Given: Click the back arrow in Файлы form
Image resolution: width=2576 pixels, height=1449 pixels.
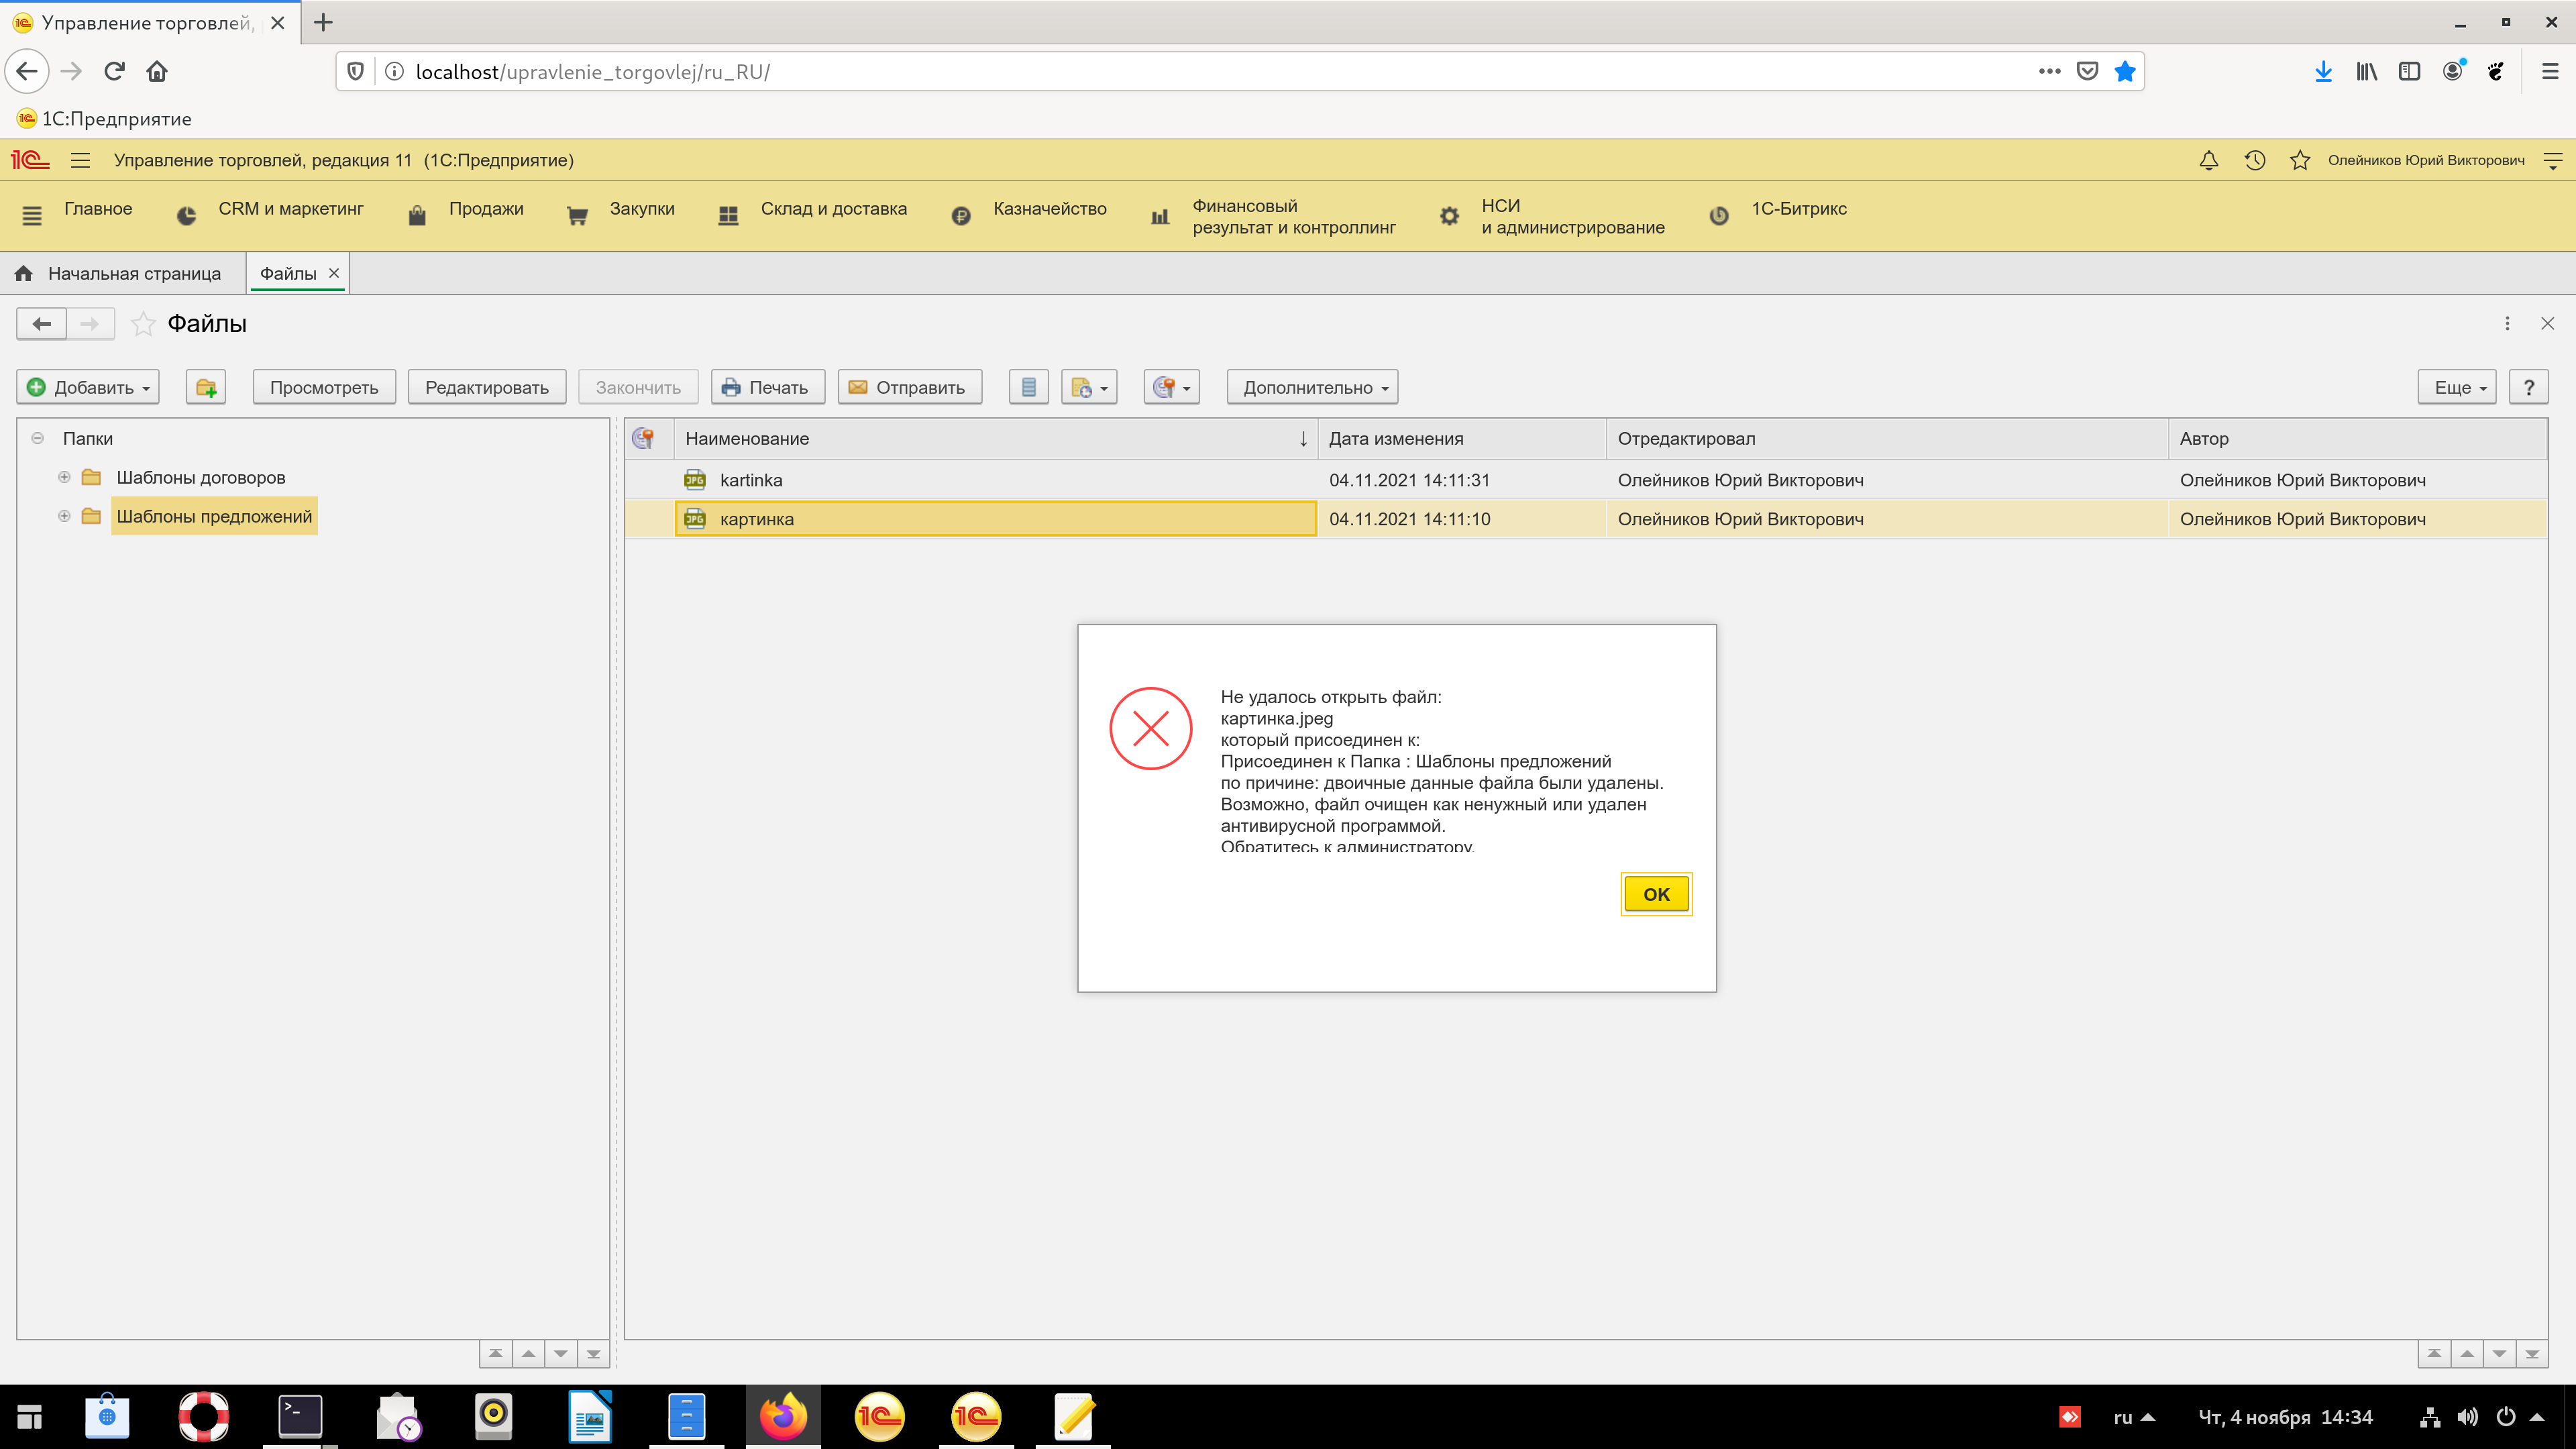Looking at the screenshot, I should coord(41,323).
